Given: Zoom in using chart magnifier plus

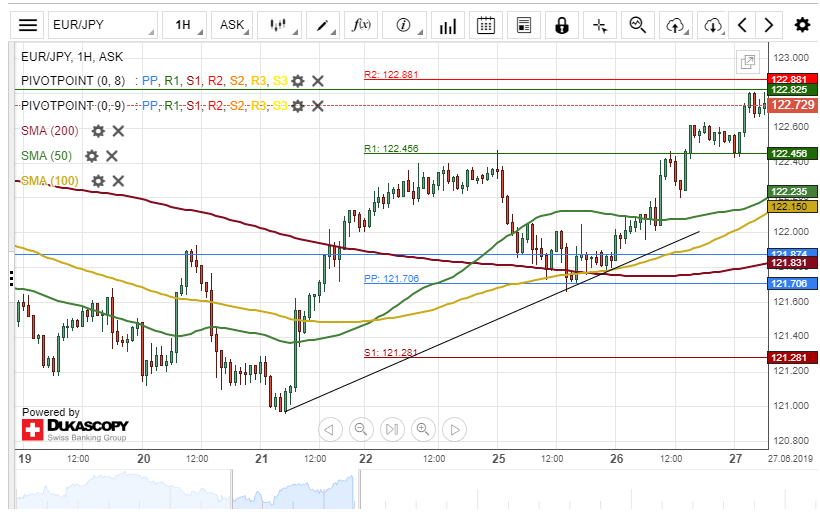Looking at the screenshot, I should [x=423, y=429].
